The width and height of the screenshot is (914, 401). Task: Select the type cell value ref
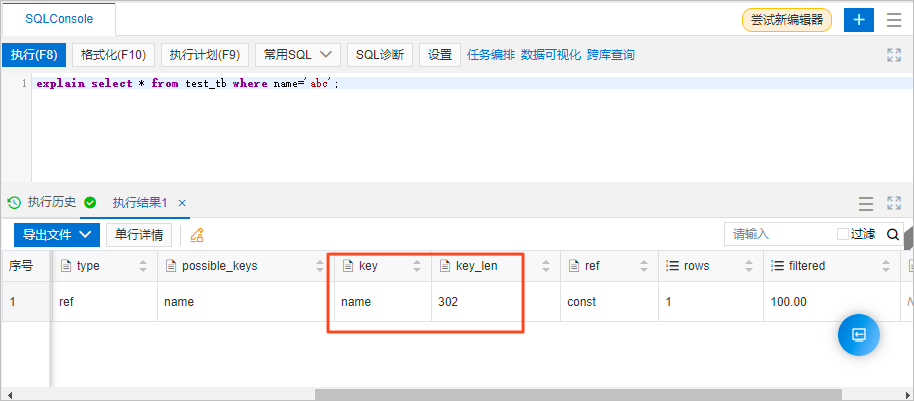105,302
